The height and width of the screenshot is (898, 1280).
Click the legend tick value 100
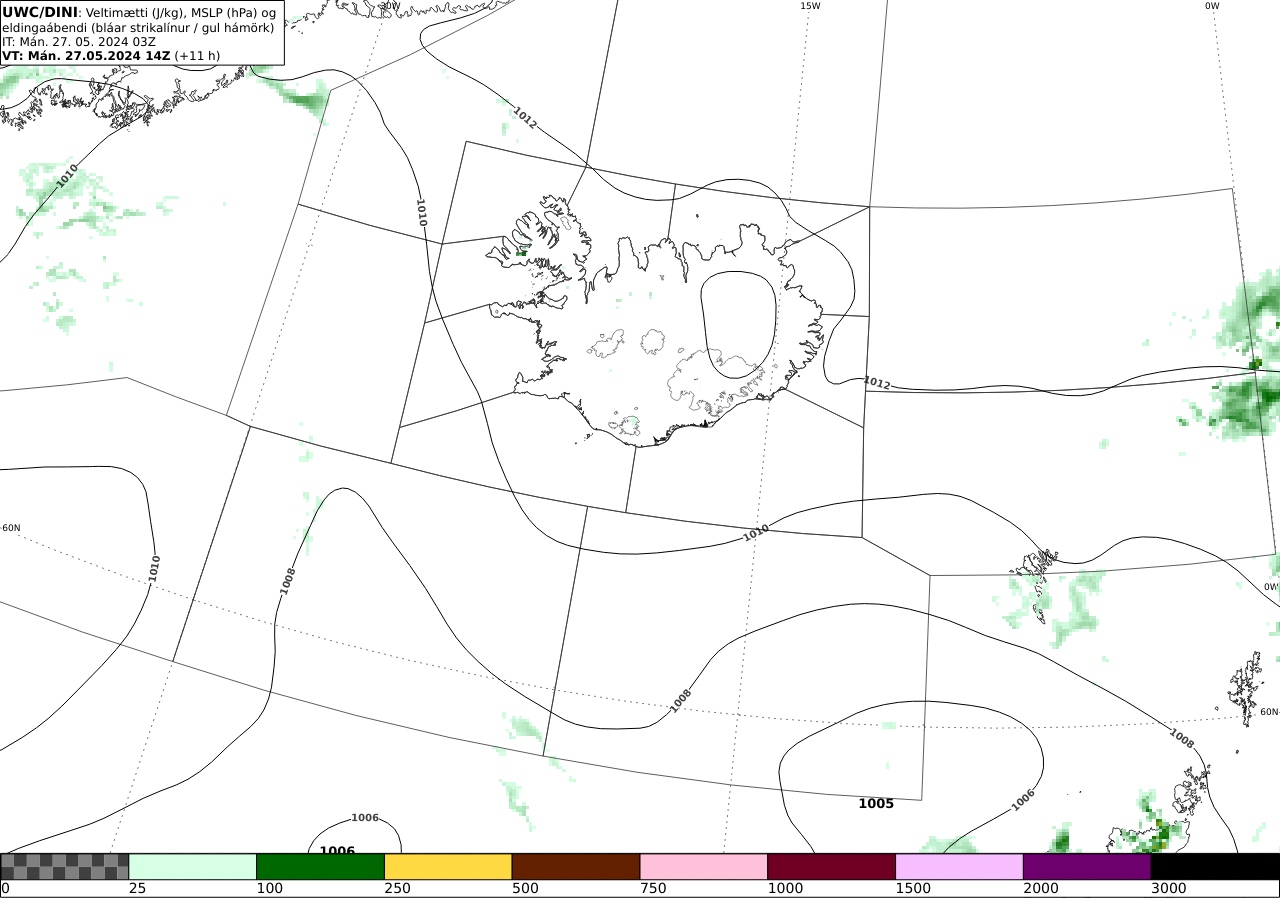(x=269, y=888)
